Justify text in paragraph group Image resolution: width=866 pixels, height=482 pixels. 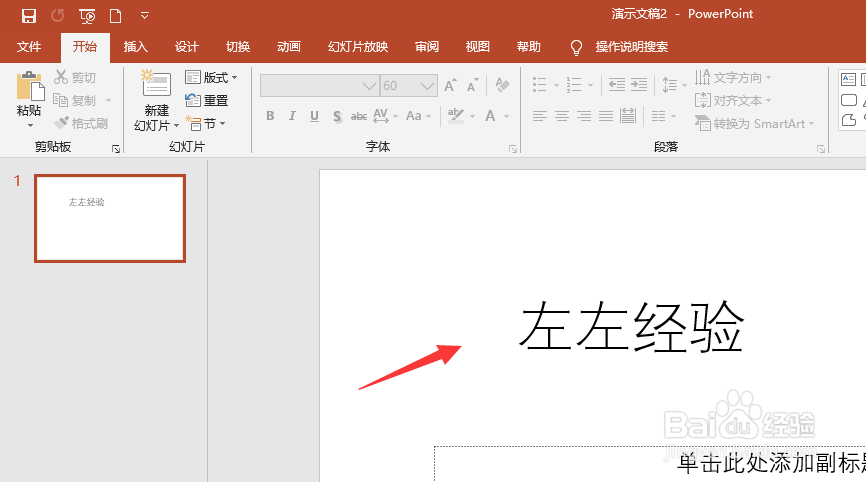[x=606, y=116]
